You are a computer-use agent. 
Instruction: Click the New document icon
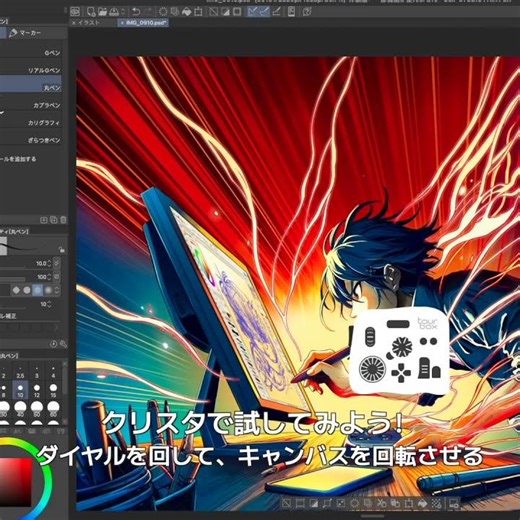91,12
